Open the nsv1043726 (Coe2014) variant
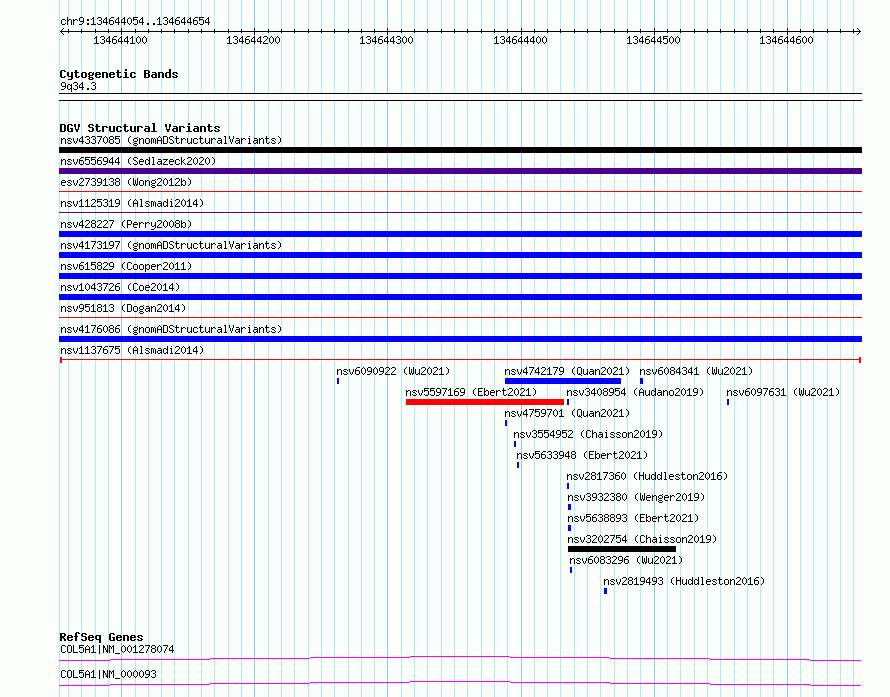This screenshot has width=890, height=697. point(120,287)
